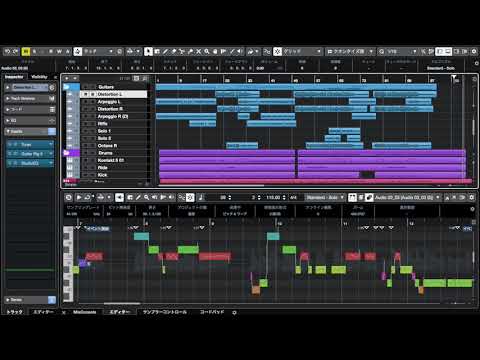Open the 1/16 quantize value dropdown
Viewport: 480px width, 360px height.
point(402,51)
